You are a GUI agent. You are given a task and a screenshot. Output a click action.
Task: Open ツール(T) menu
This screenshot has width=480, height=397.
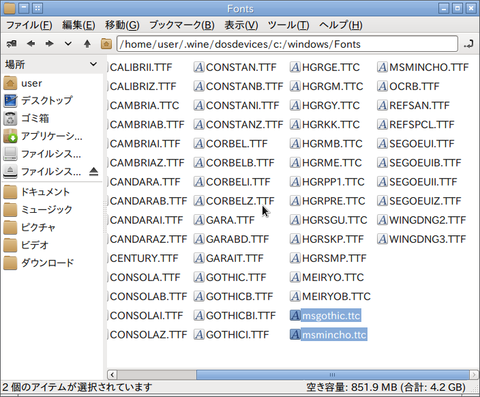point(288,25)
